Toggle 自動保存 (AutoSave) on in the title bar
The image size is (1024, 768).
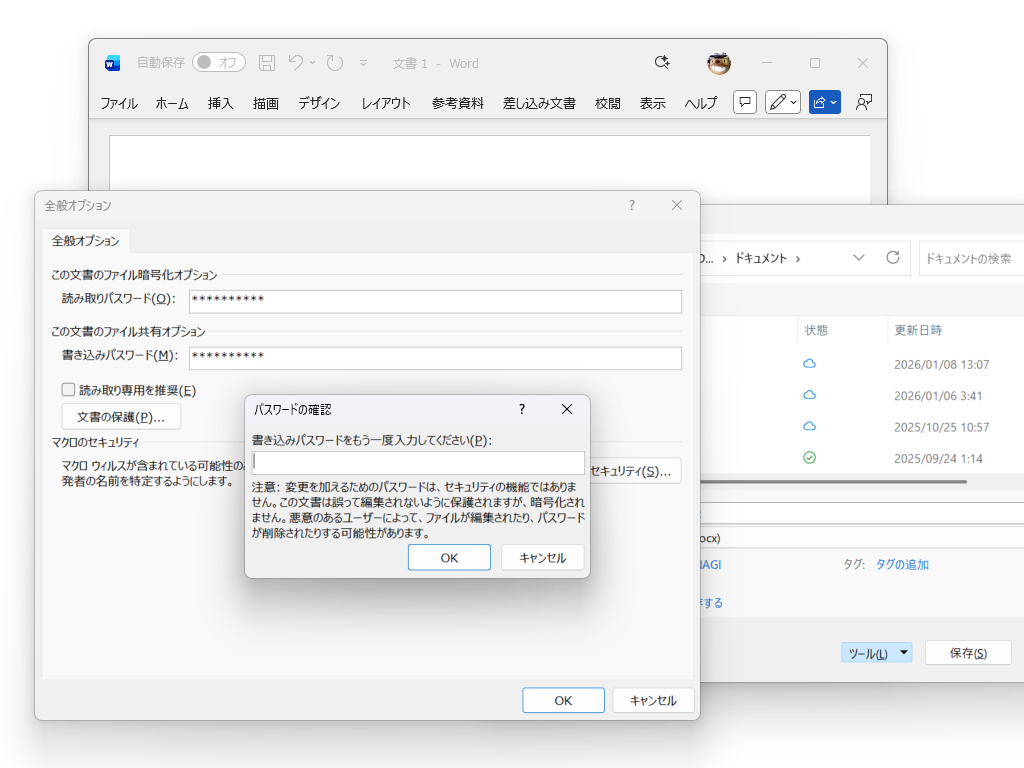pos(218,62)
